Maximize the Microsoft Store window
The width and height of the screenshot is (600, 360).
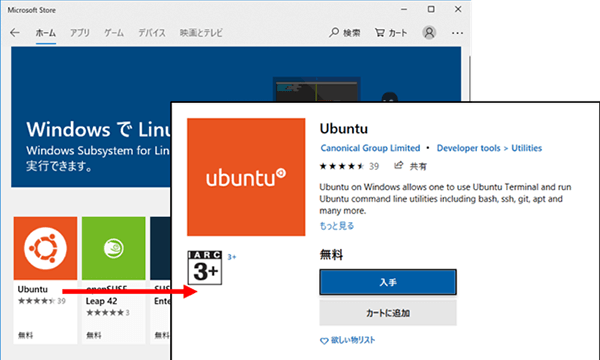pos(431,9)
